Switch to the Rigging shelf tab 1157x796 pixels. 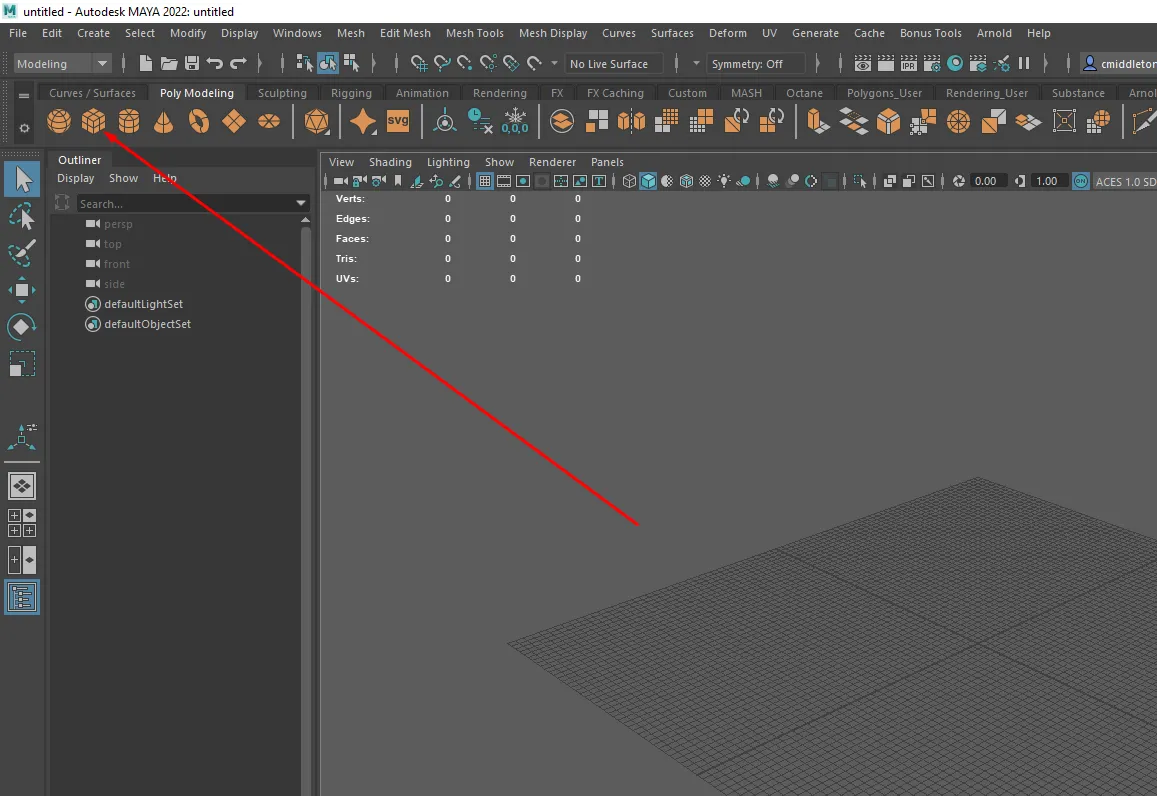tap(351, 93)
